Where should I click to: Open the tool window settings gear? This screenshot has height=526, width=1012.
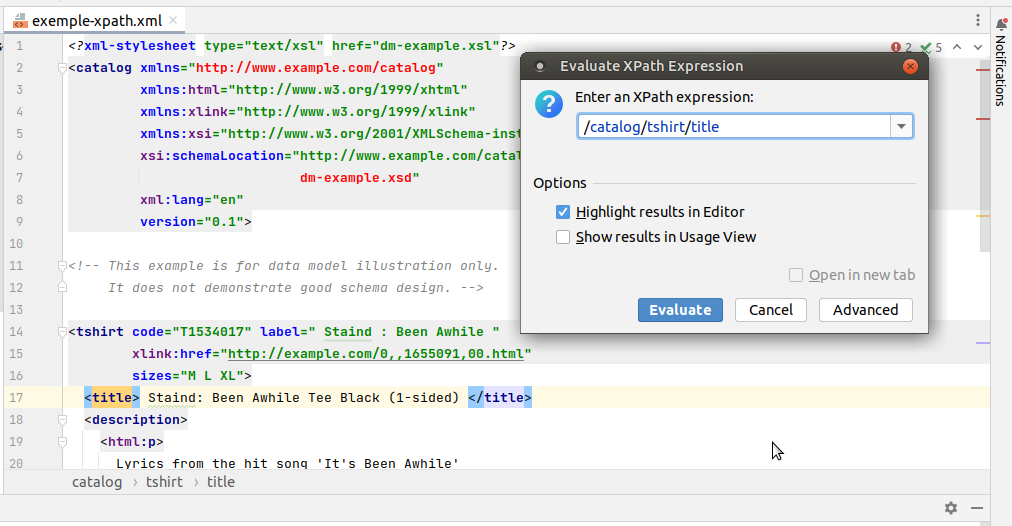pyautogui.click(x=951, y=508)
